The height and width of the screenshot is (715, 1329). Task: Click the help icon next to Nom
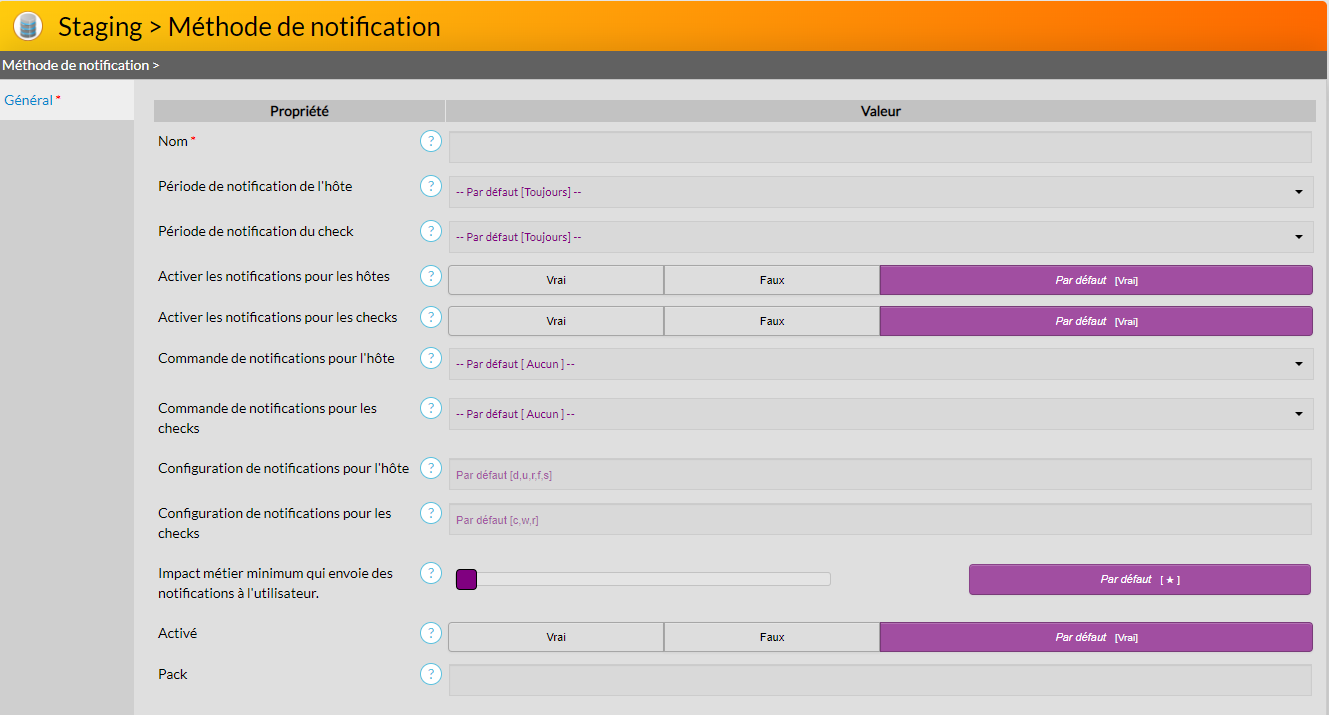(x=431, y=141)
